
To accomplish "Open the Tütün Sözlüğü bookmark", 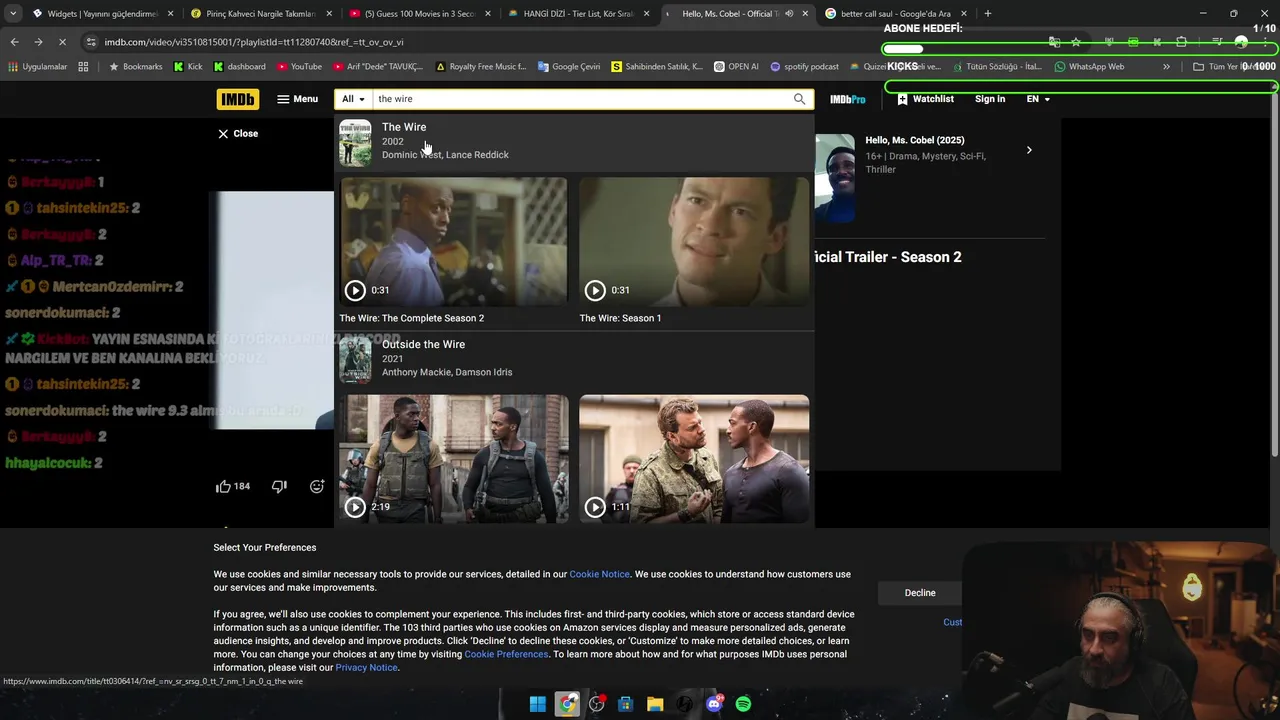I will point(996,67).
